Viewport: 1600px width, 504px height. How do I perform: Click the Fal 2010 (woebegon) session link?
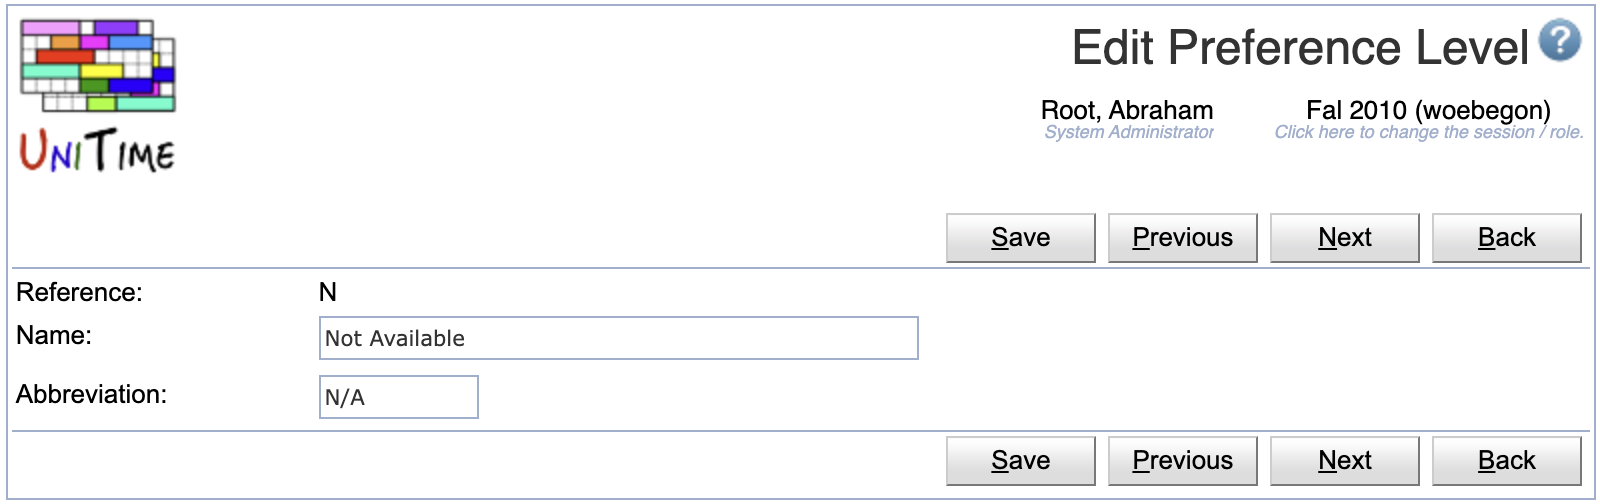pyautogui.click(x=1429, y=110)
